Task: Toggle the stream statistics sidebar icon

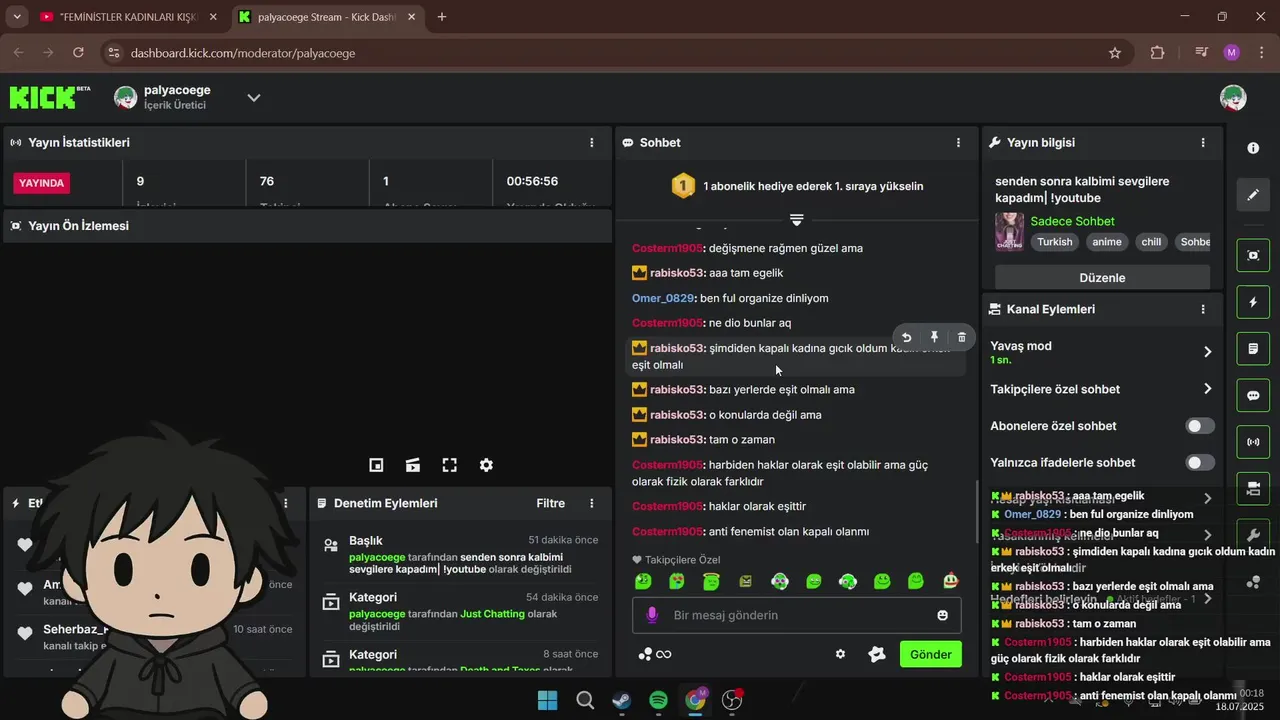Action: pyautogui.click(x=1253, y=442)
